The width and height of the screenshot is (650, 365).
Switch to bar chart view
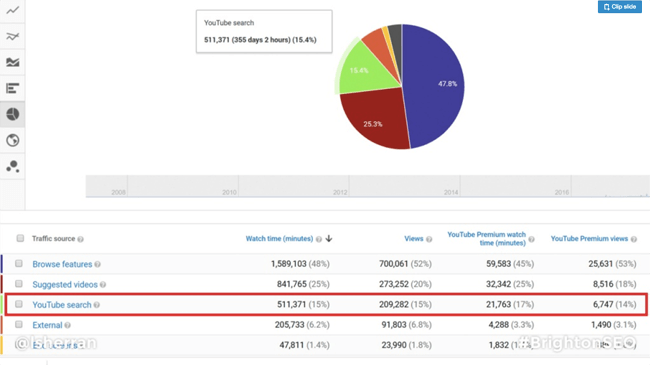point(12,88)
